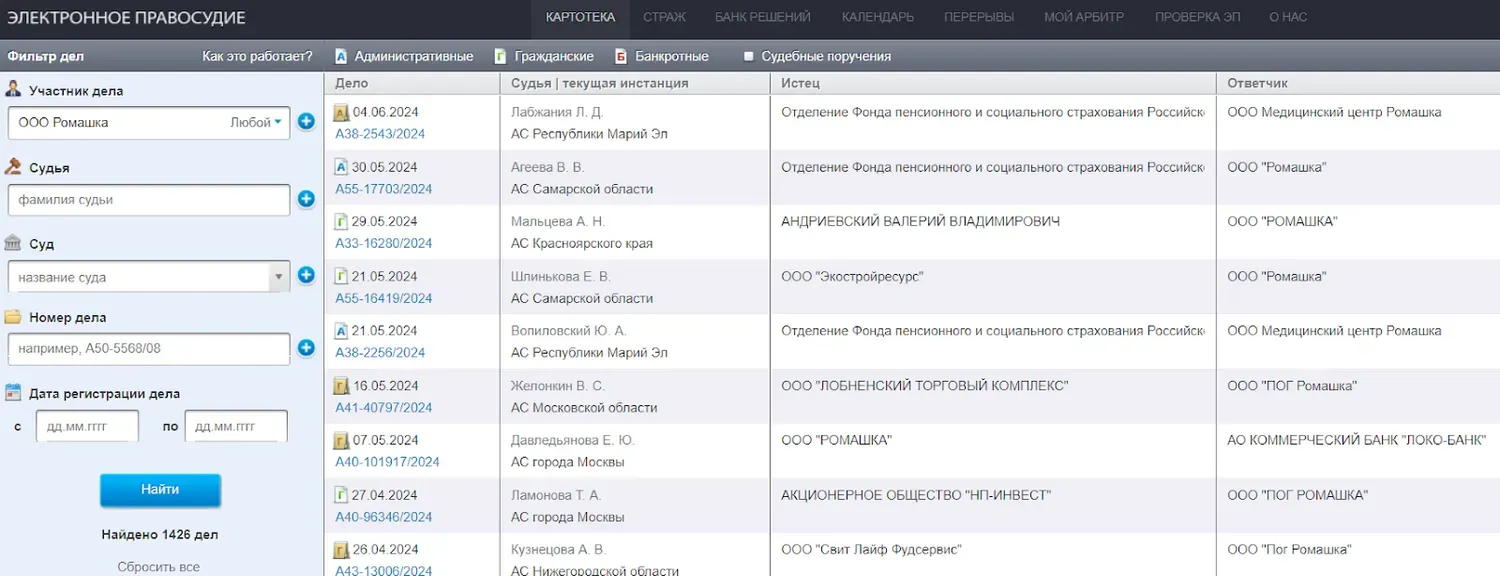Click the court building icon beside Суд
Image resolution: width=1500 pixels, height=576 pixels.
click(x=13, y=243)
